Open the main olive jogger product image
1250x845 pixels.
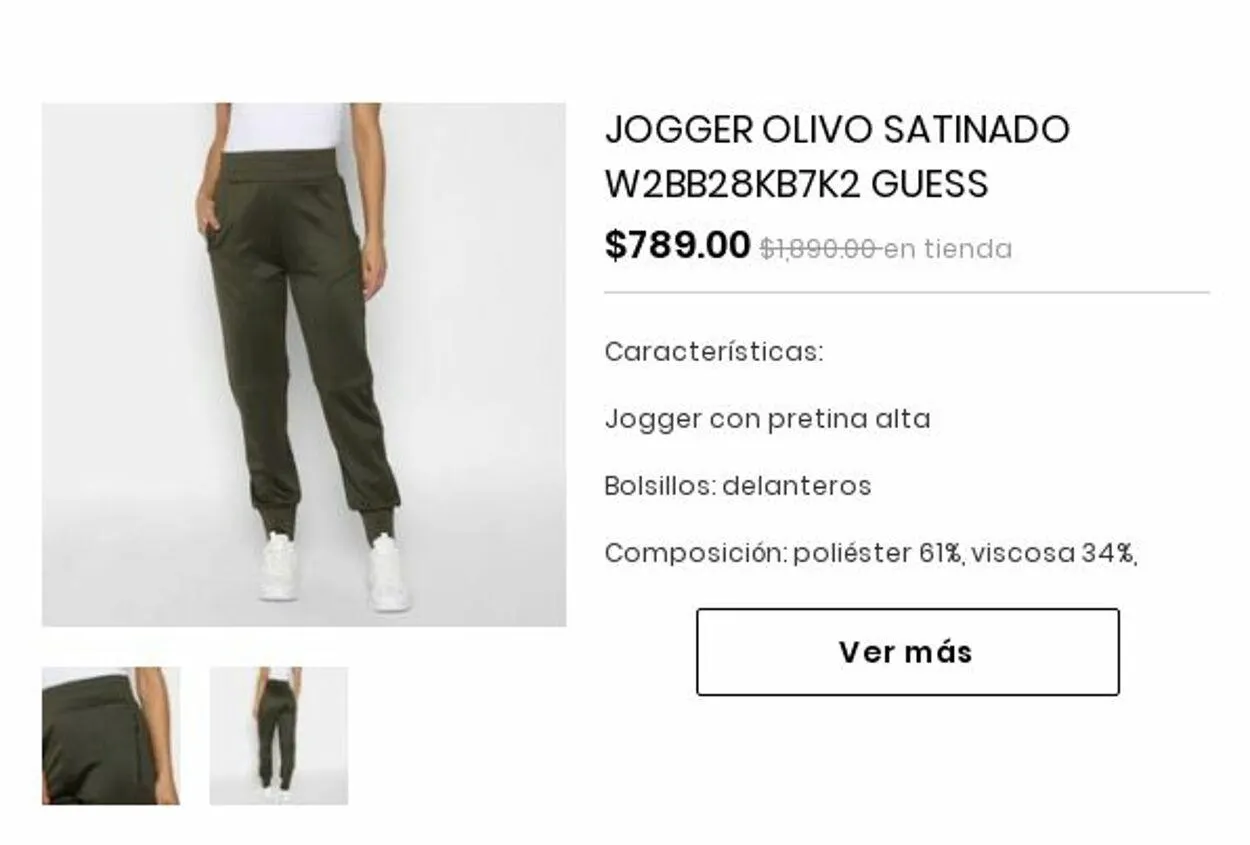pos(304,364)
